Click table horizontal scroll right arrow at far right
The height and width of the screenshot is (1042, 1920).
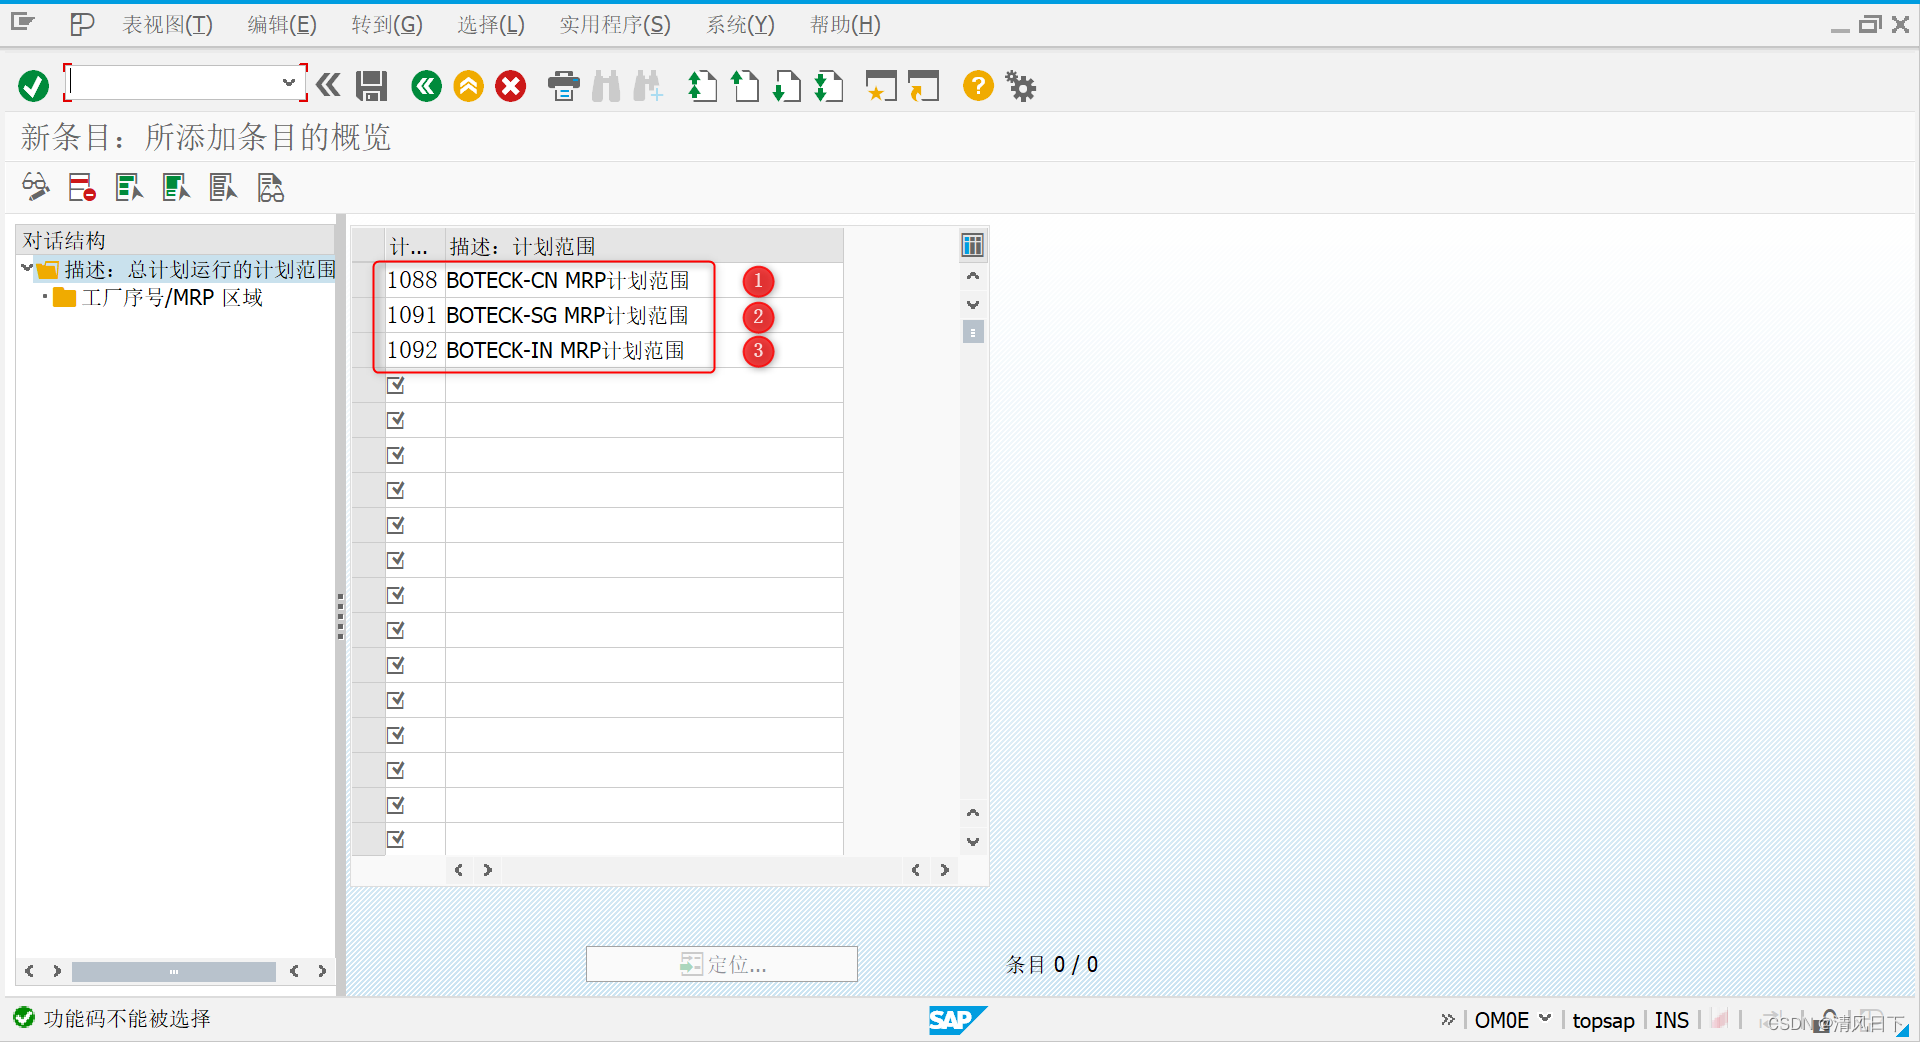click(x=944, y=870)
